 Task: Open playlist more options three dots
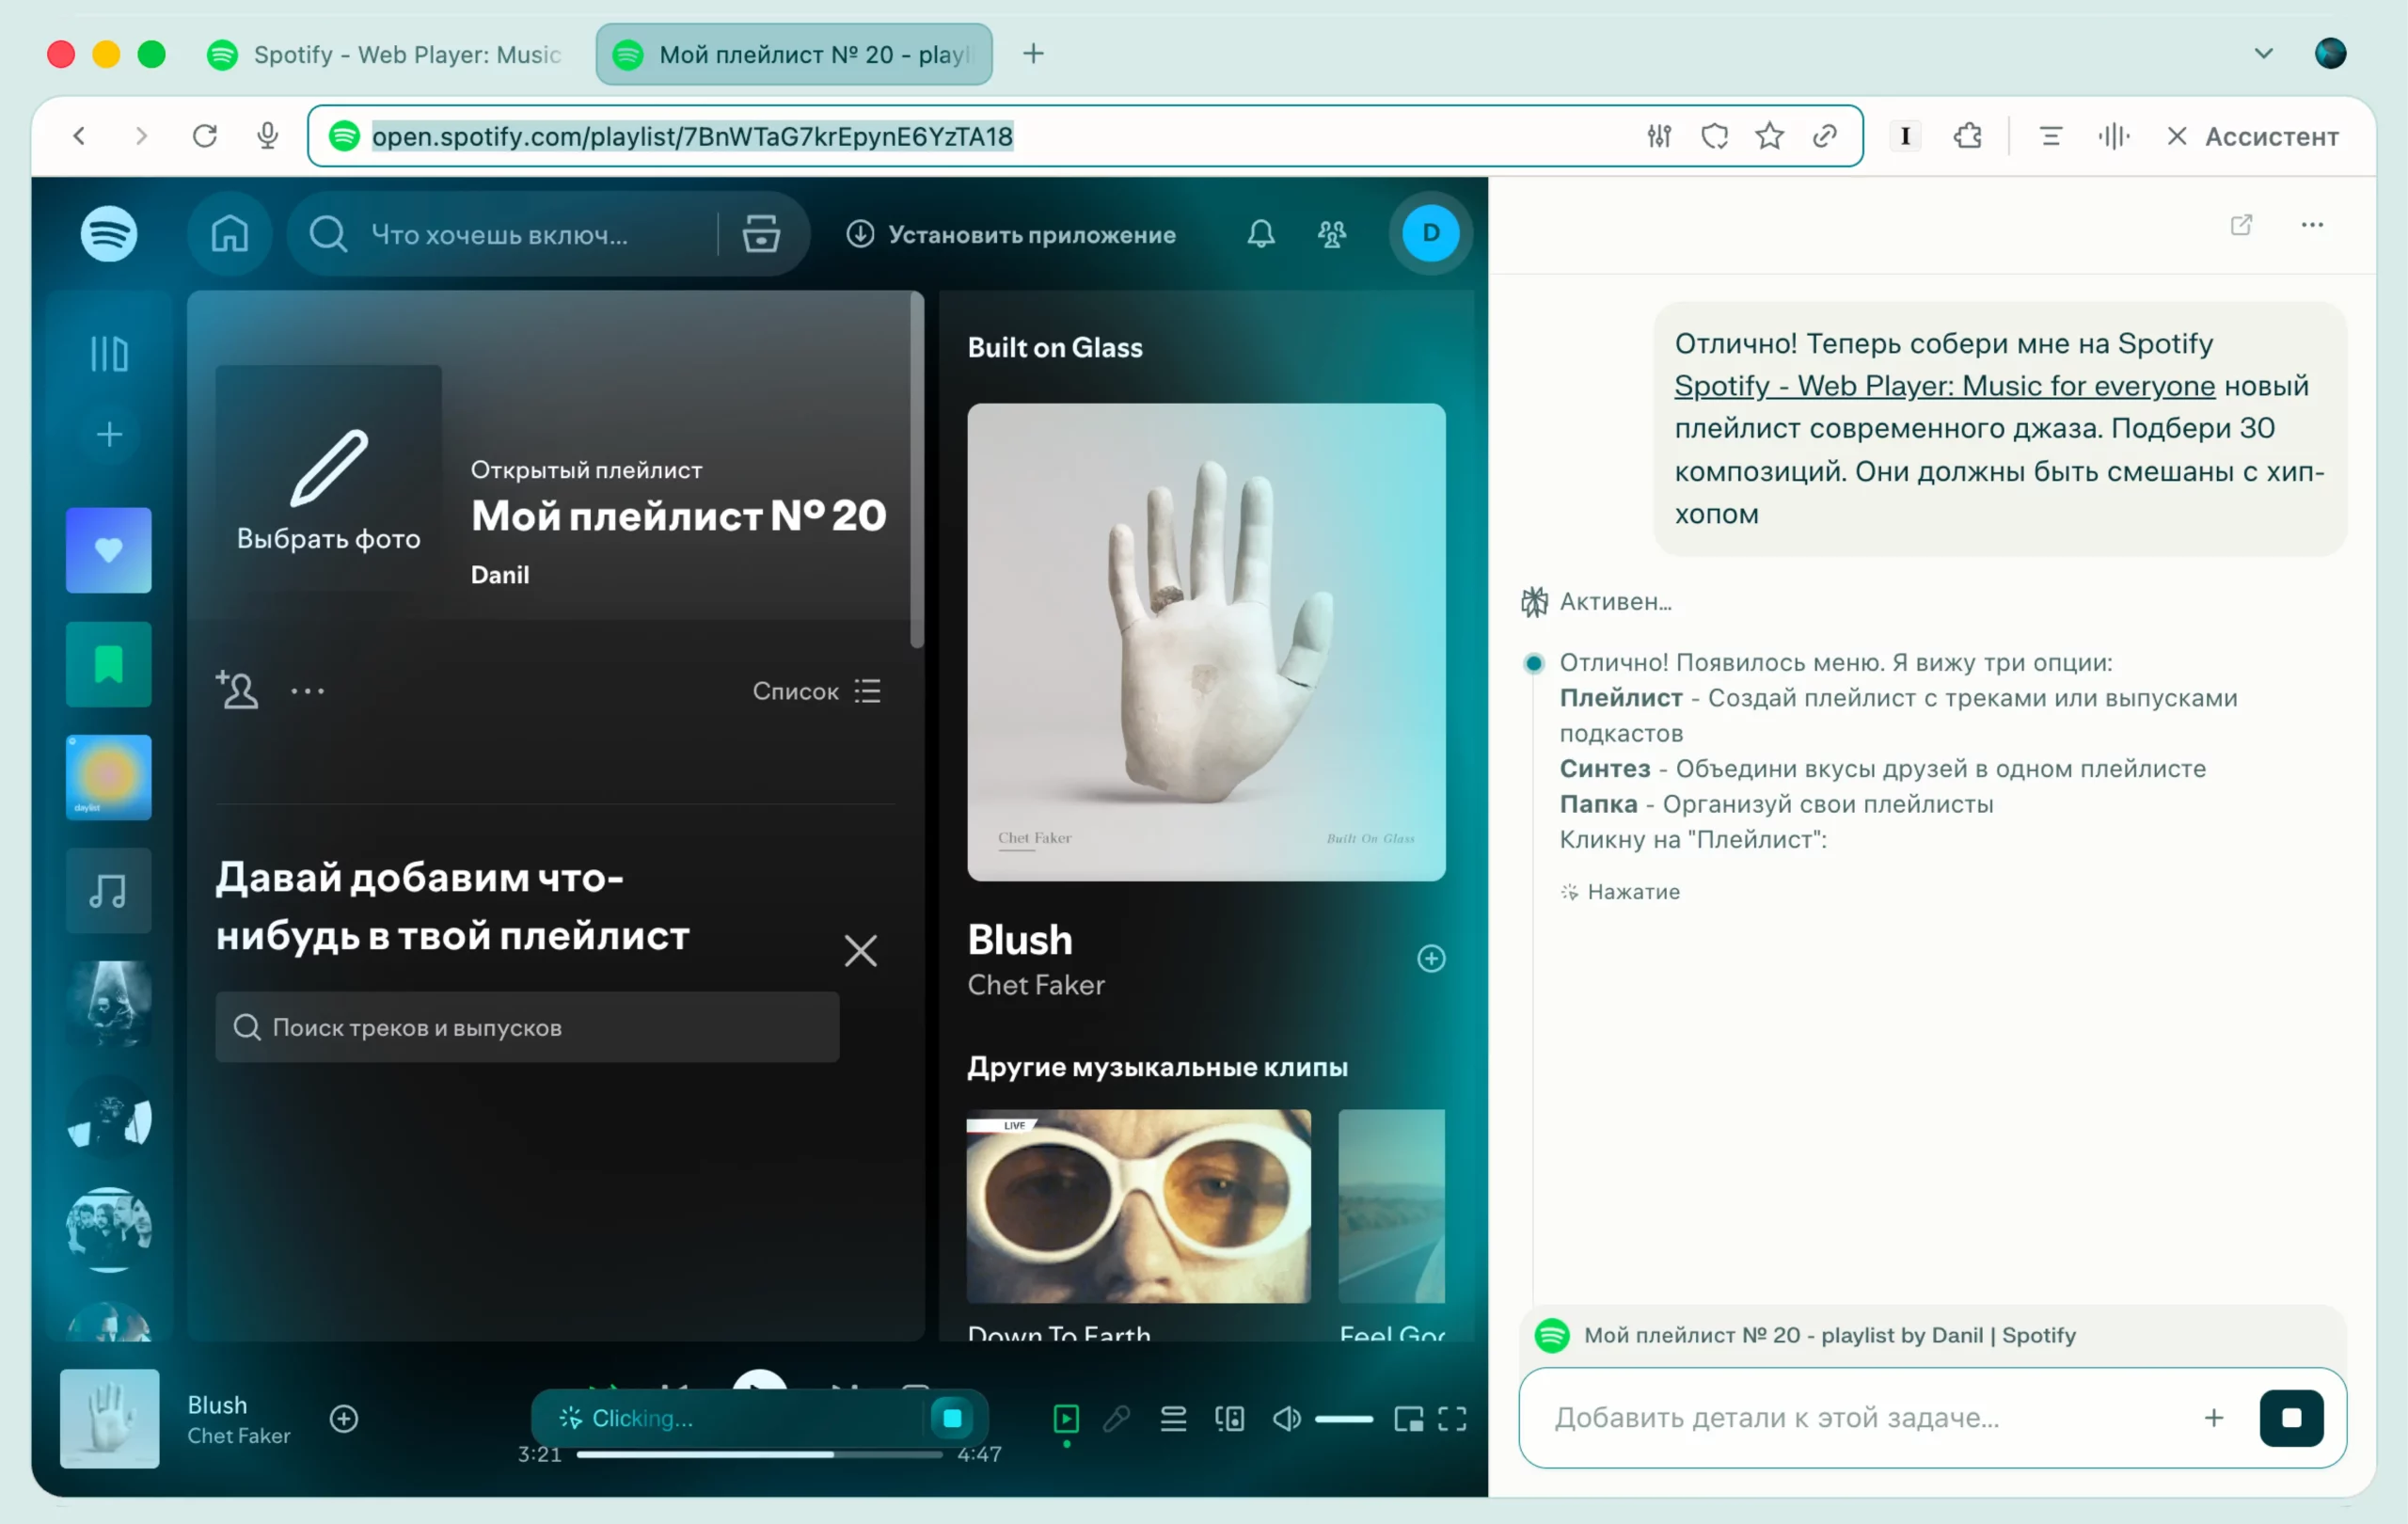307,691
